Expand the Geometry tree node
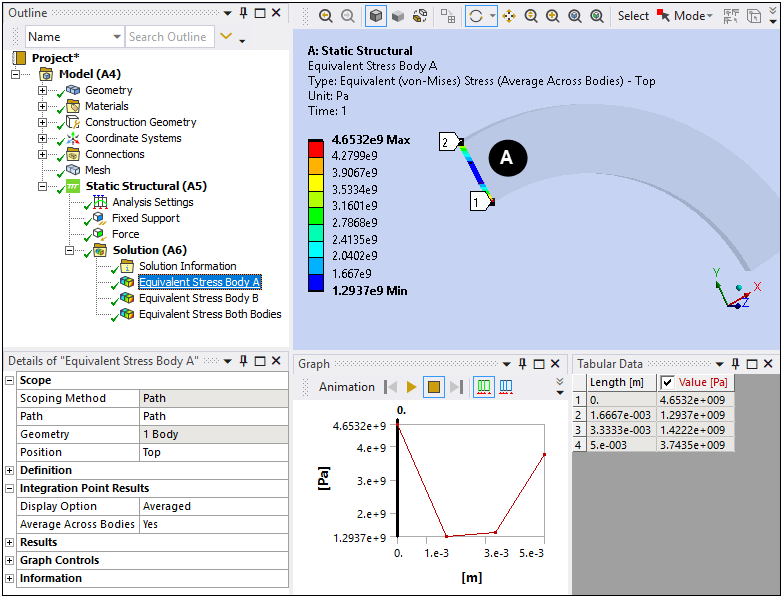The height and width of the screenshot is (598, 783). pyautogui.click(x=42, y=91)
